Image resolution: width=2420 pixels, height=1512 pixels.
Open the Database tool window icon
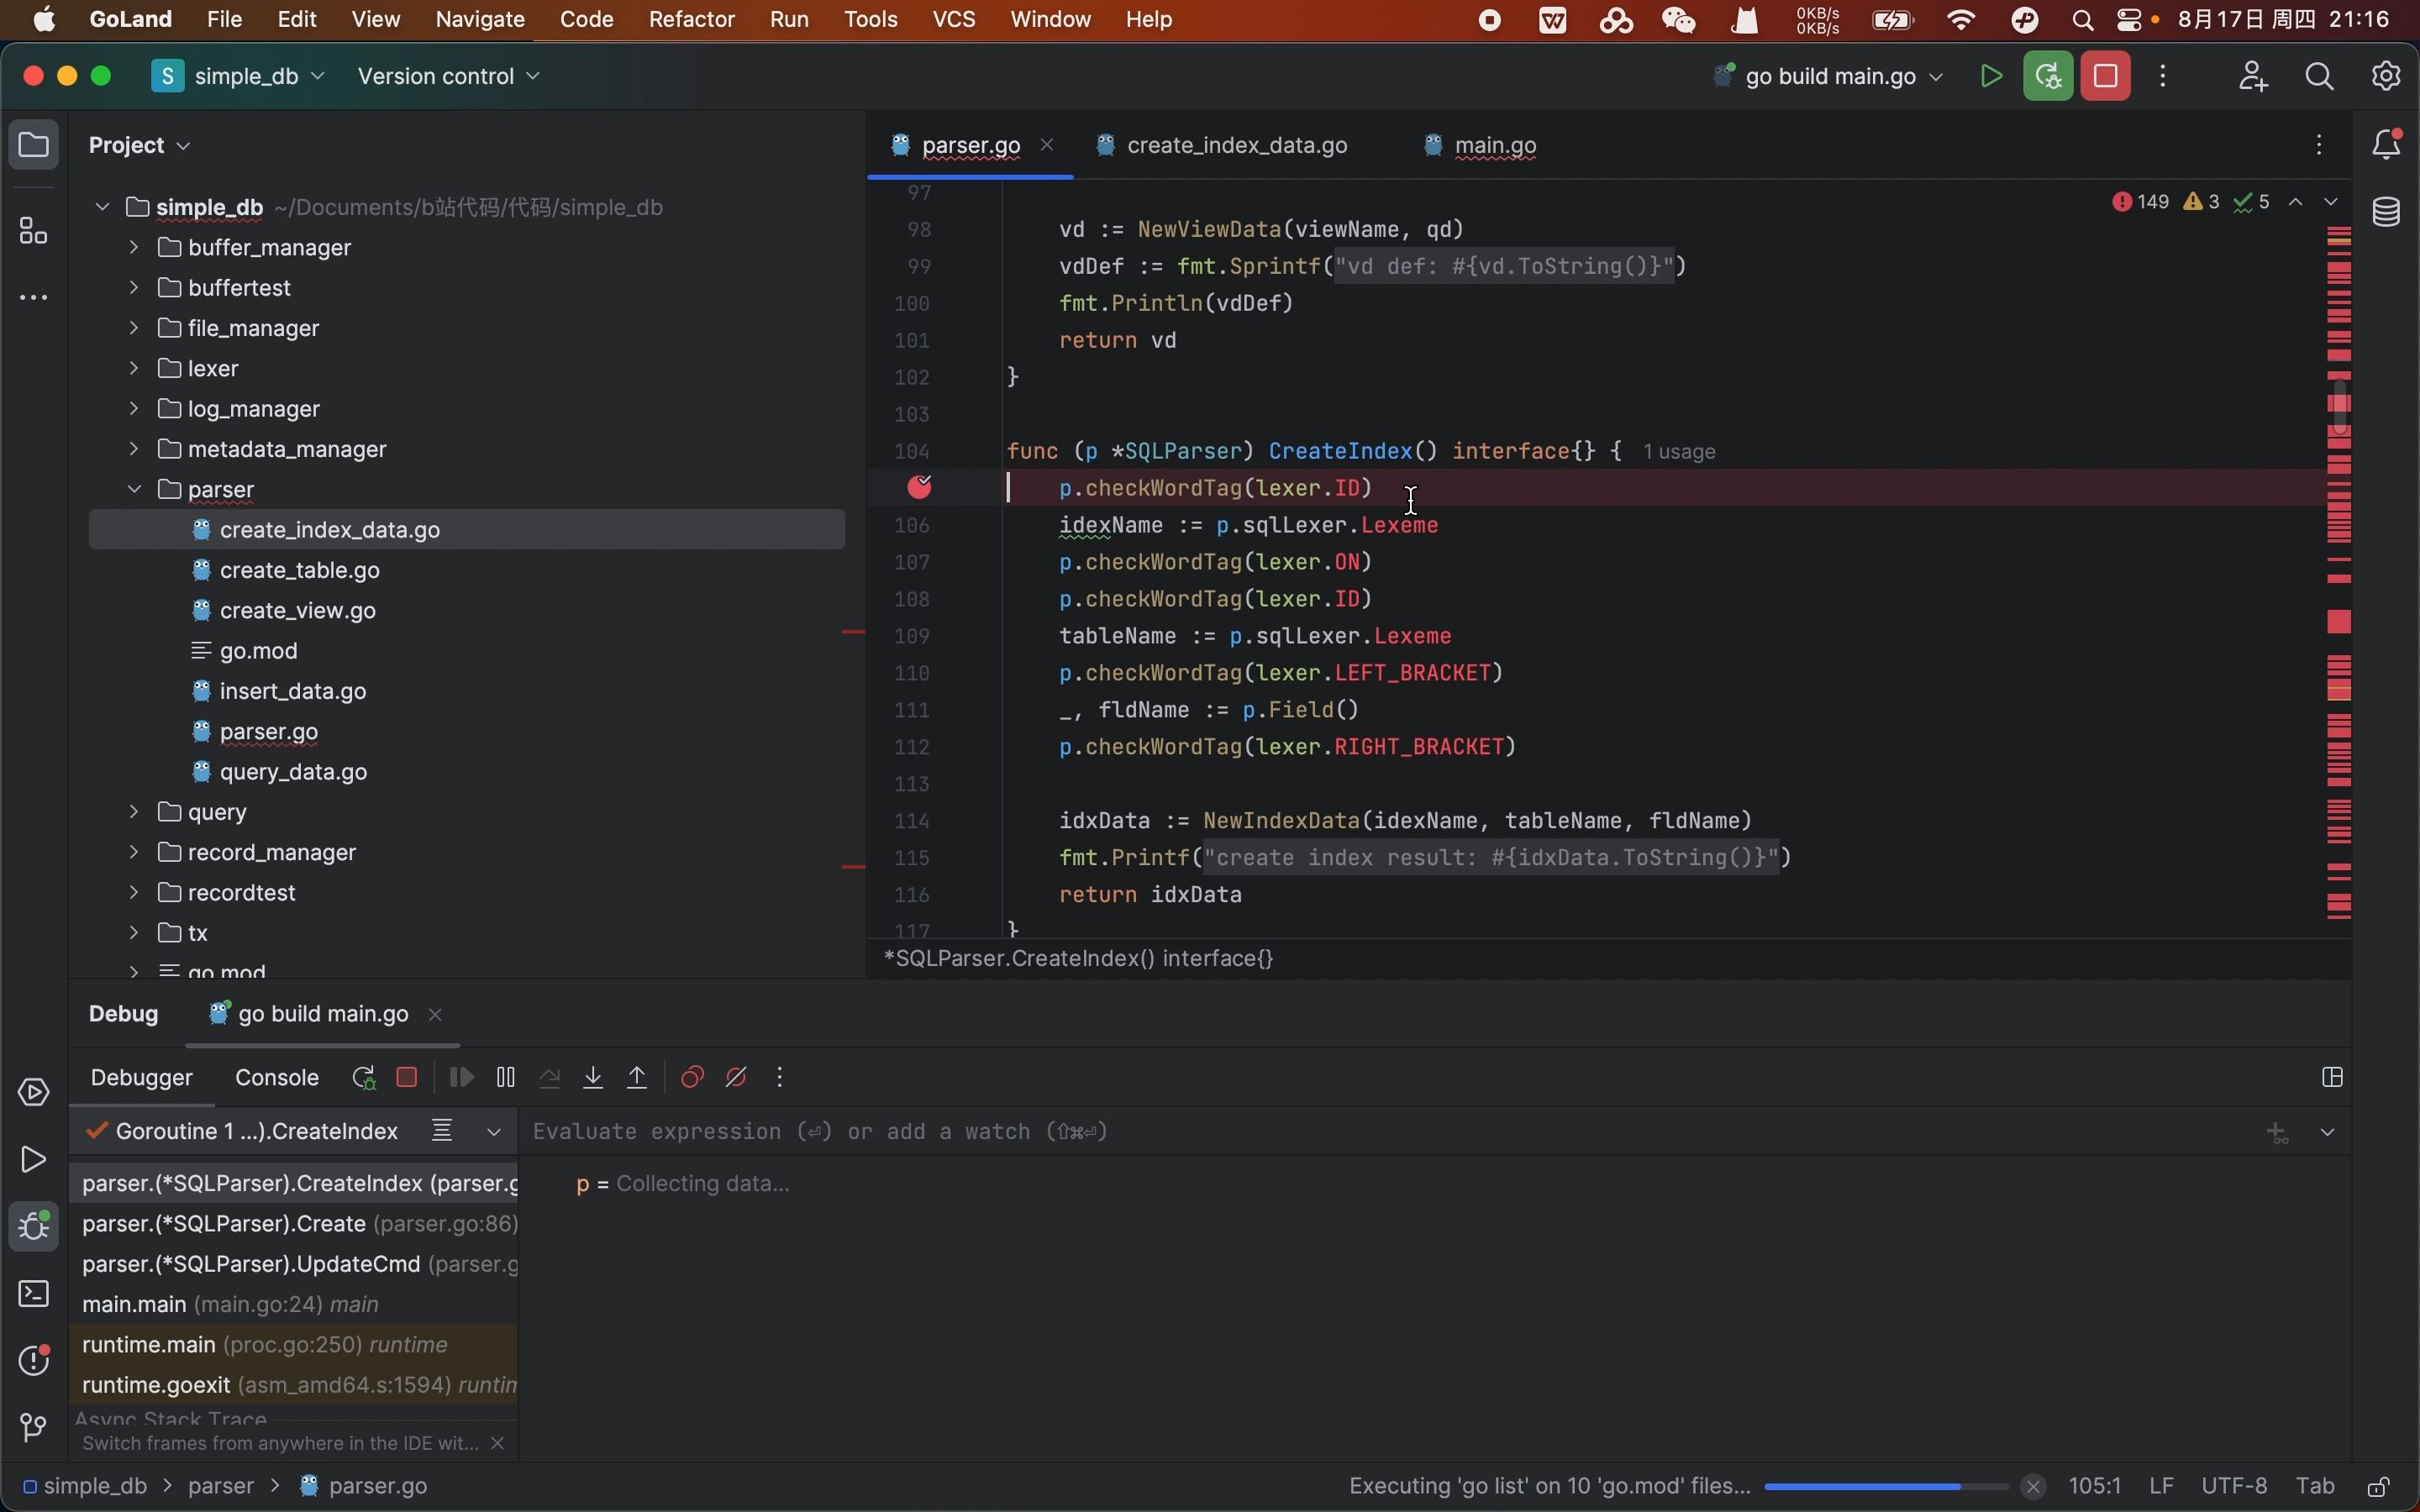click(2386, 212)
